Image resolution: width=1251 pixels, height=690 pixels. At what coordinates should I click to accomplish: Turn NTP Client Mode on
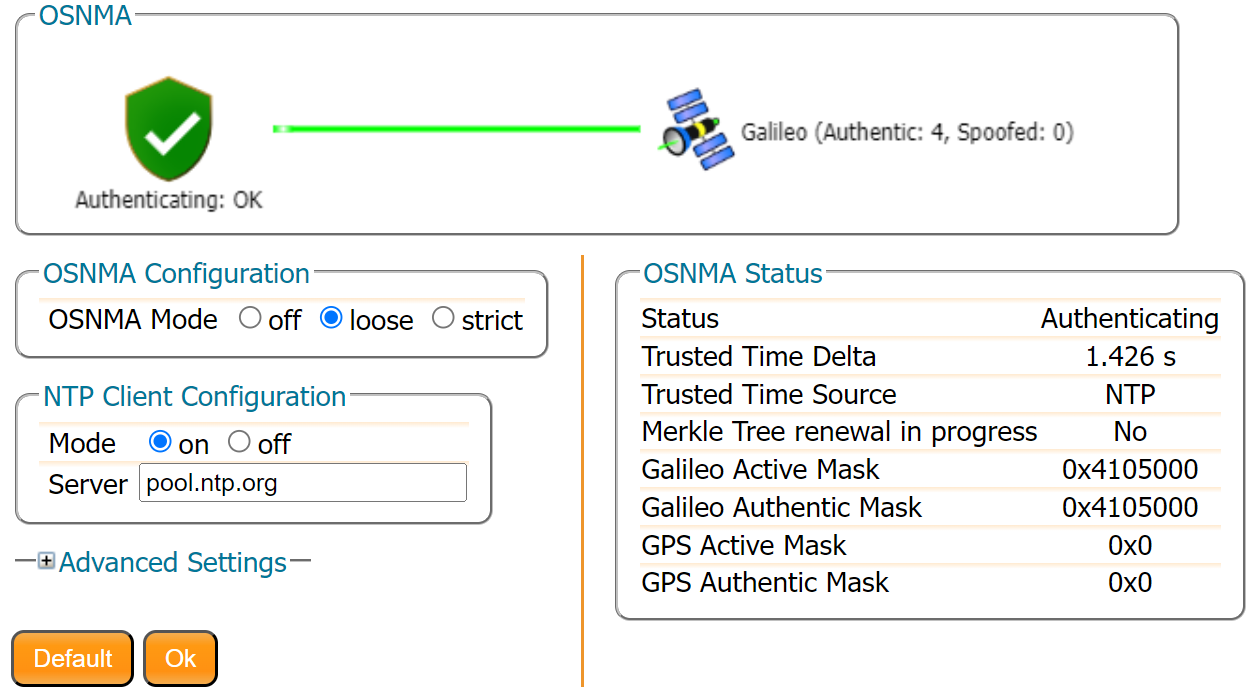pyautogui.click(x=160, y=442)
